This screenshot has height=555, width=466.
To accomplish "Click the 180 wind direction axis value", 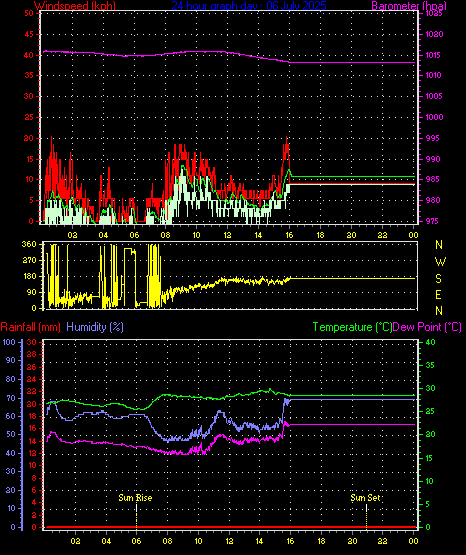I will click(29, 276).
